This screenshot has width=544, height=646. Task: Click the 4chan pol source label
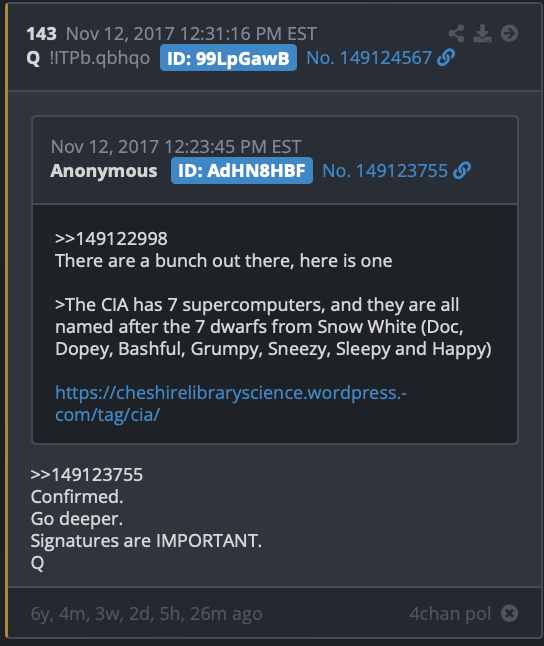450,613
